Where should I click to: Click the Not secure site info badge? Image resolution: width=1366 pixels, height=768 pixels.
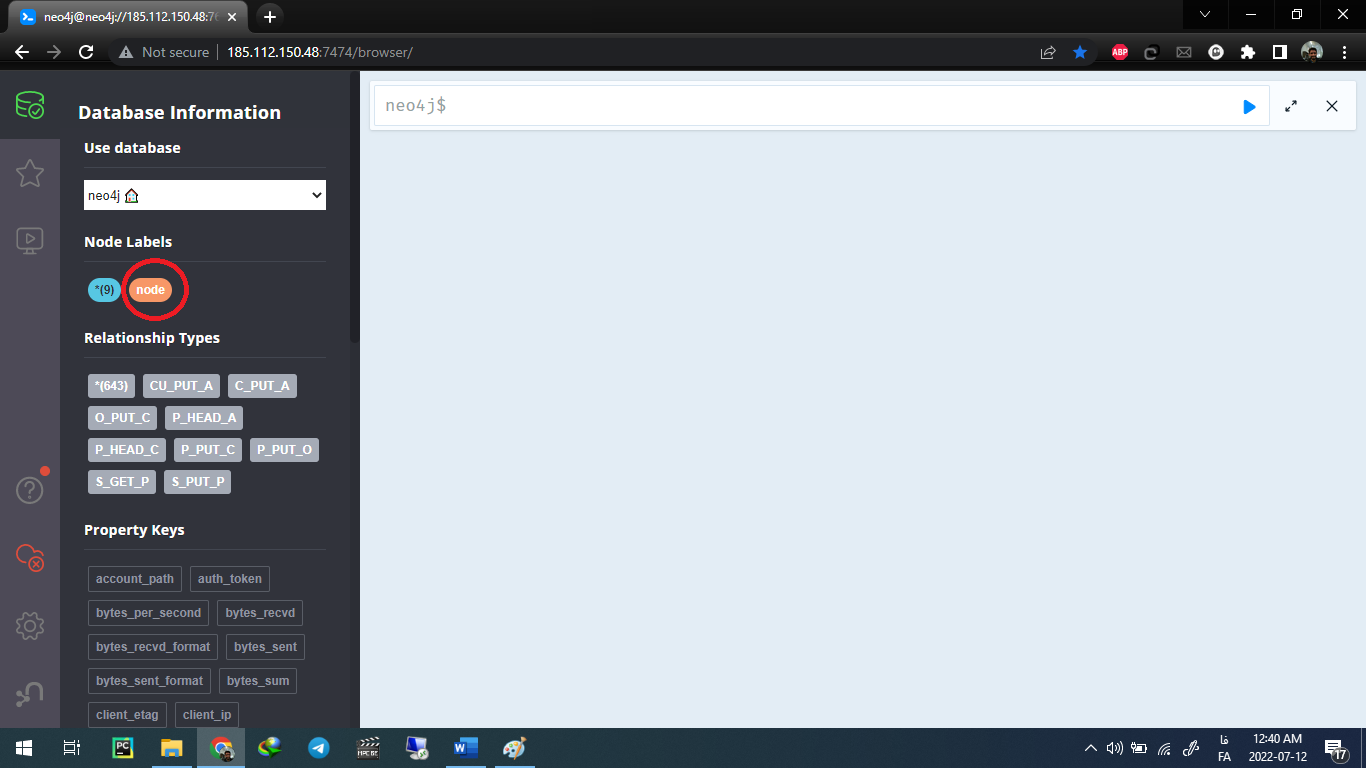click(x=164, y=52)
